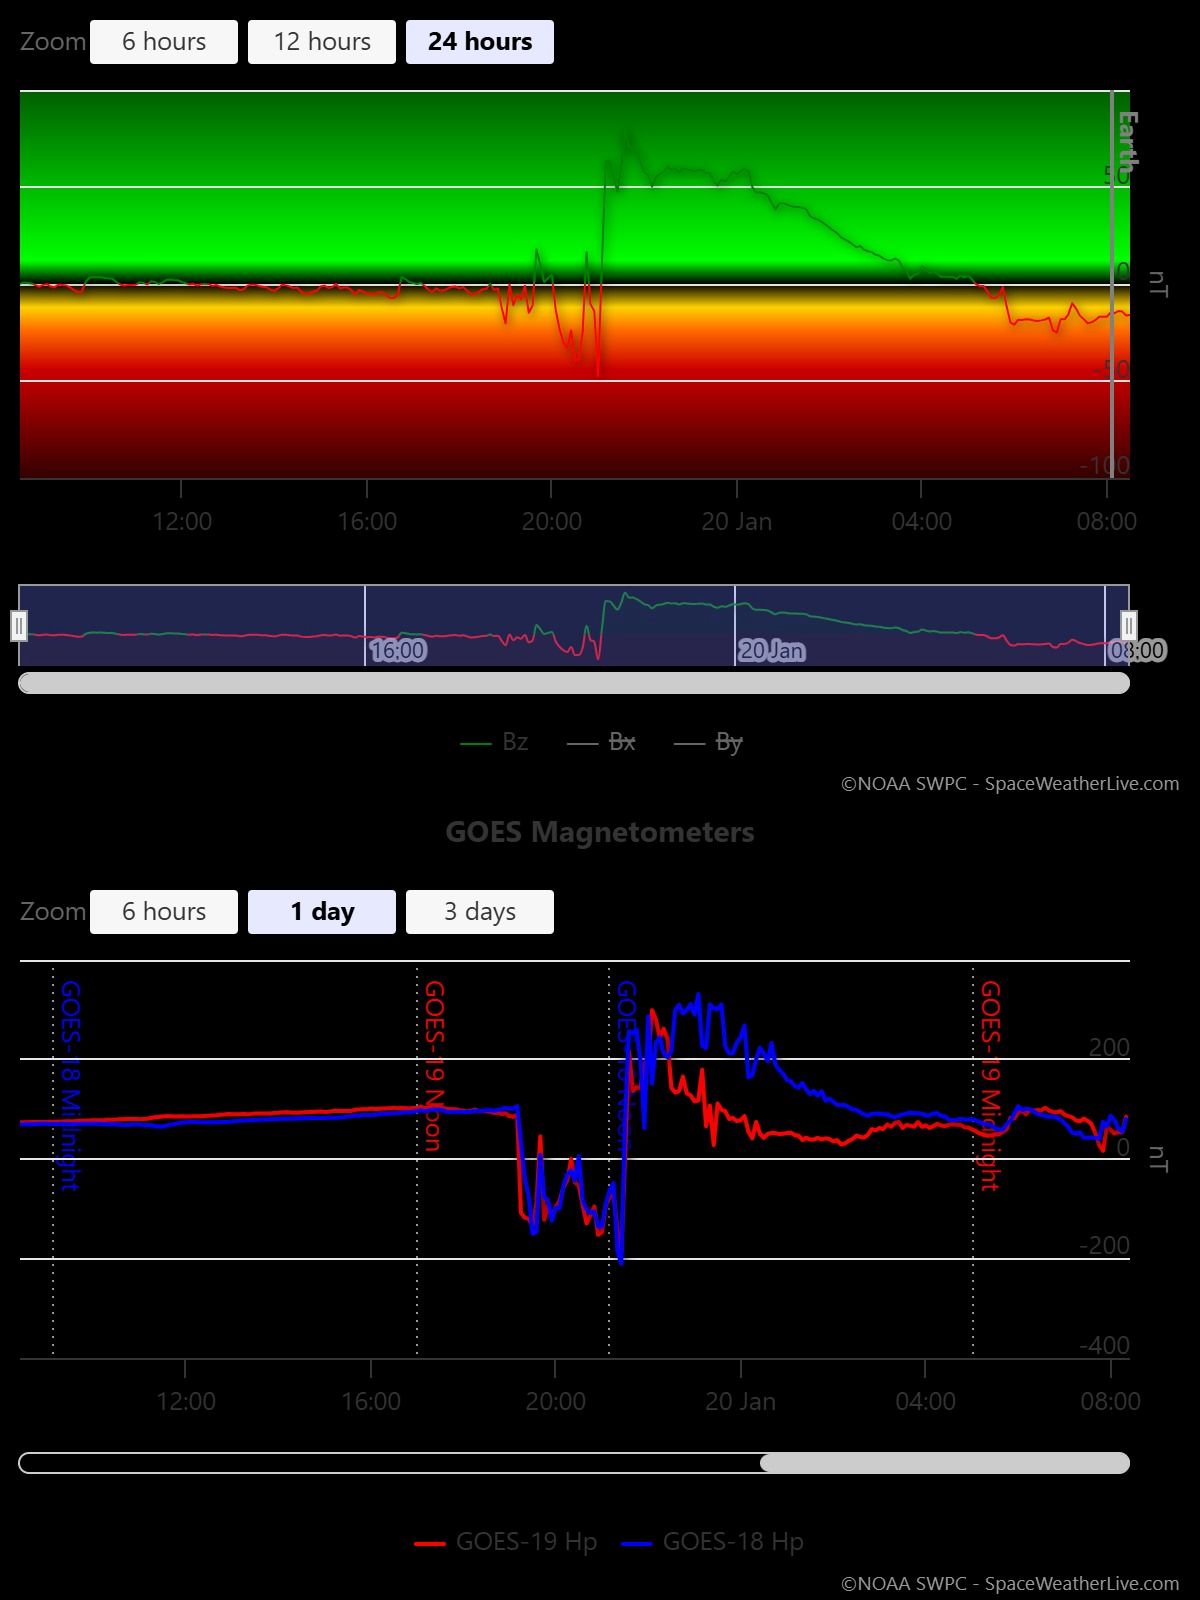Set top chart zoom to 6 hours
This screenshot has width=1200, height=1600.
(164, 42)
